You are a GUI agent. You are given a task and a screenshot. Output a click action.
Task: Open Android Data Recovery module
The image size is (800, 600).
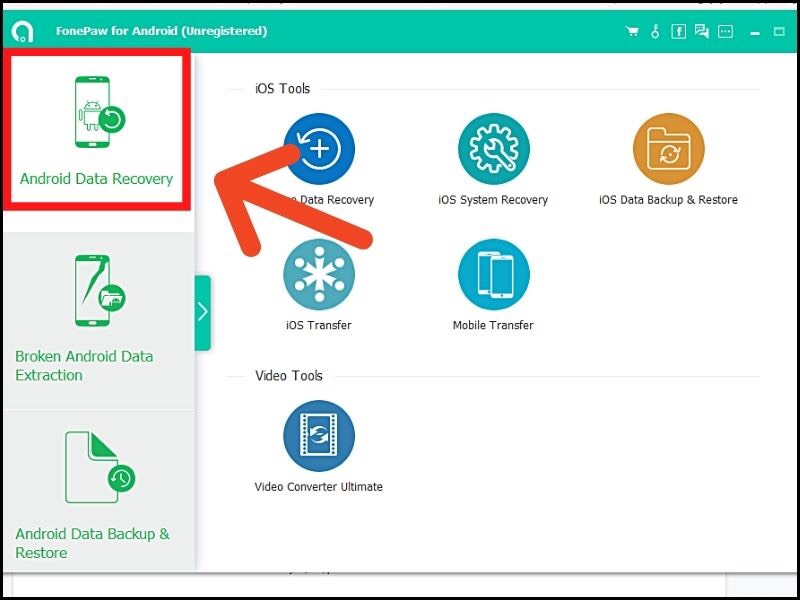[x=97, y=130]
